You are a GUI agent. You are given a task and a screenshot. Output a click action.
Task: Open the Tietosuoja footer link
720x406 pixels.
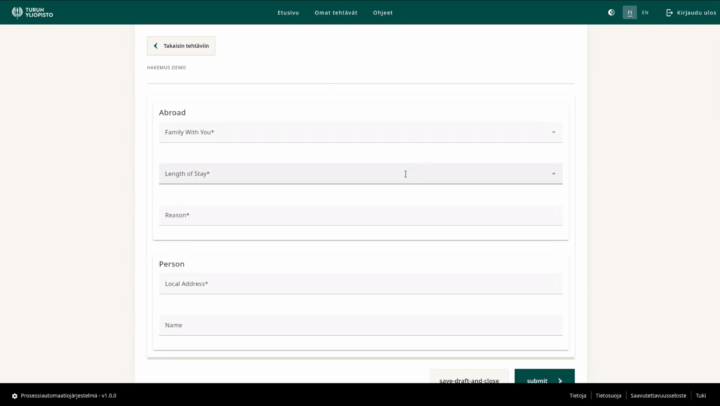(608, 395)
